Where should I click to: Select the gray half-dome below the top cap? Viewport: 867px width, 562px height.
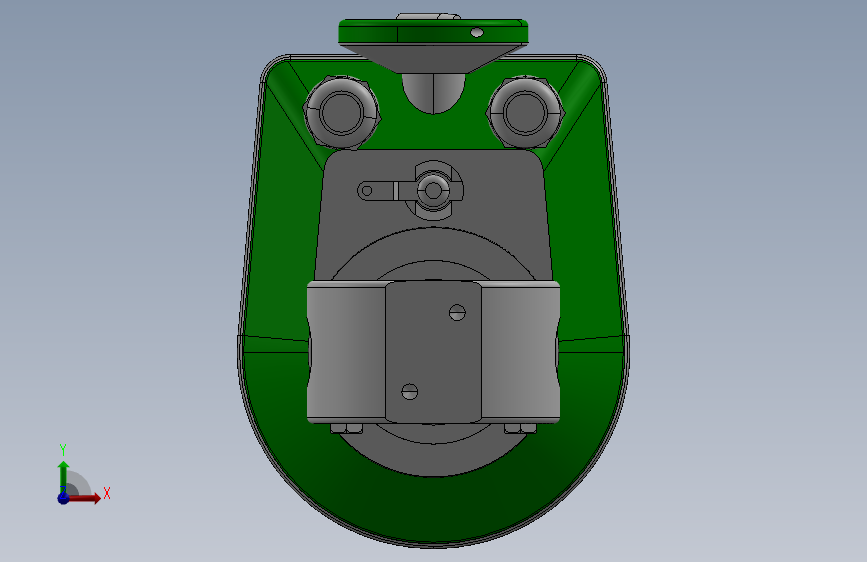click(x=434, y=93)
